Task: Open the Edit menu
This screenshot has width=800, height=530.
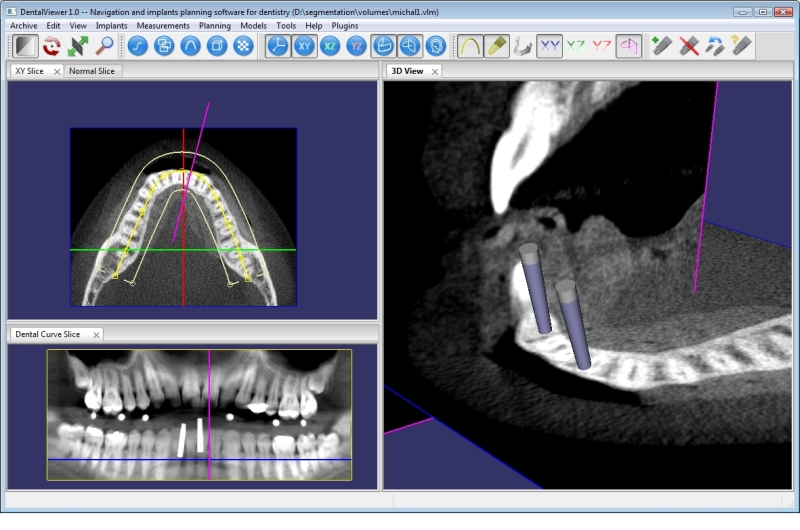Action: [x=53, y=26]
